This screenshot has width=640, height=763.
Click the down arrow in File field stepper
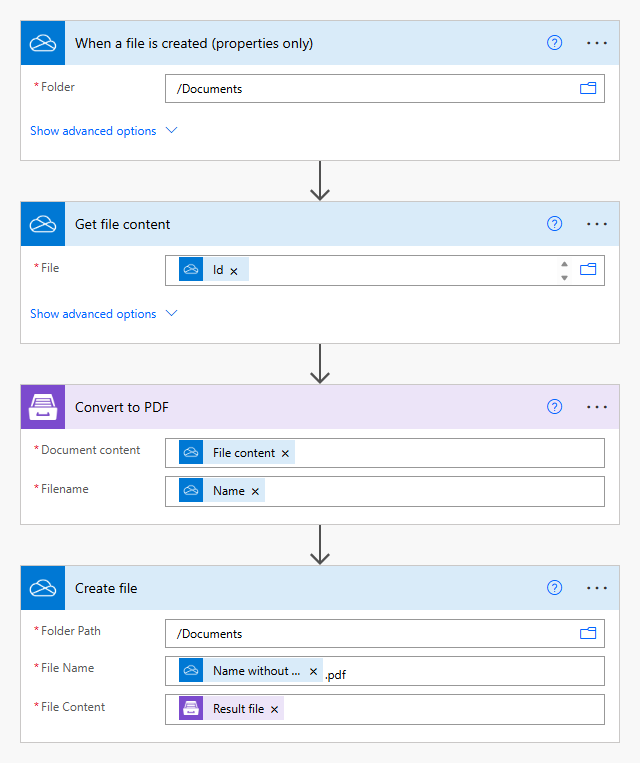tap(565, 277)
